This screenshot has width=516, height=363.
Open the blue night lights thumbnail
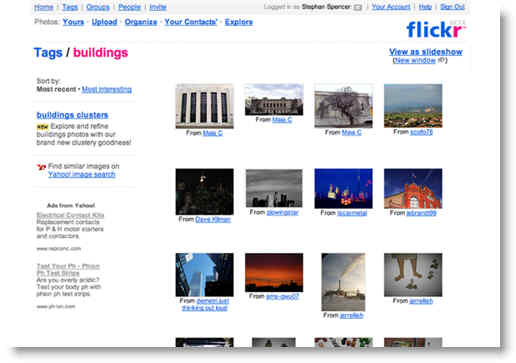coord(343,188)
